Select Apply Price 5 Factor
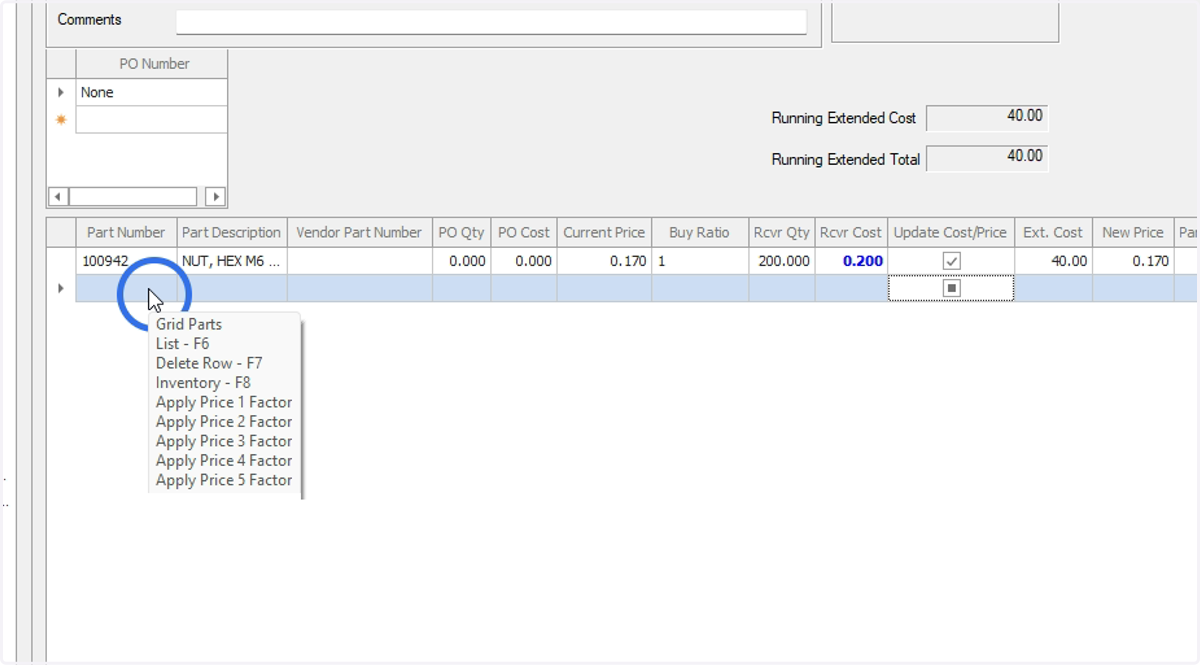Image resolution: width=1200 pixels, height=665 pixels. click(224, 480)
